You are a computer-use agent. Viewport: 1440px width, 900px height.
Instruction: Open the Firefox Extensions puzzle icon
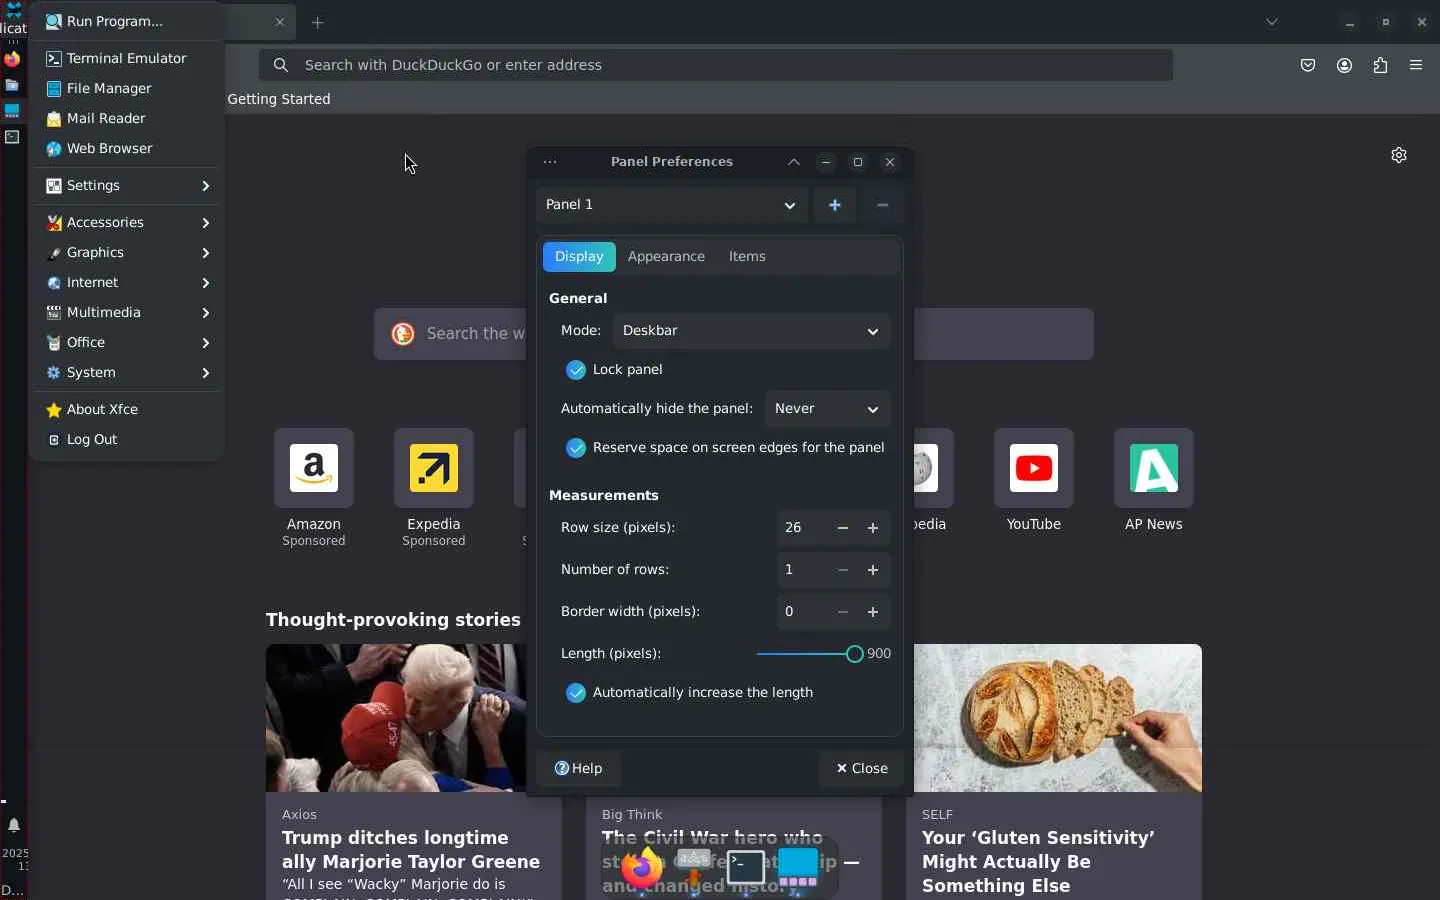coord(1380,66)
